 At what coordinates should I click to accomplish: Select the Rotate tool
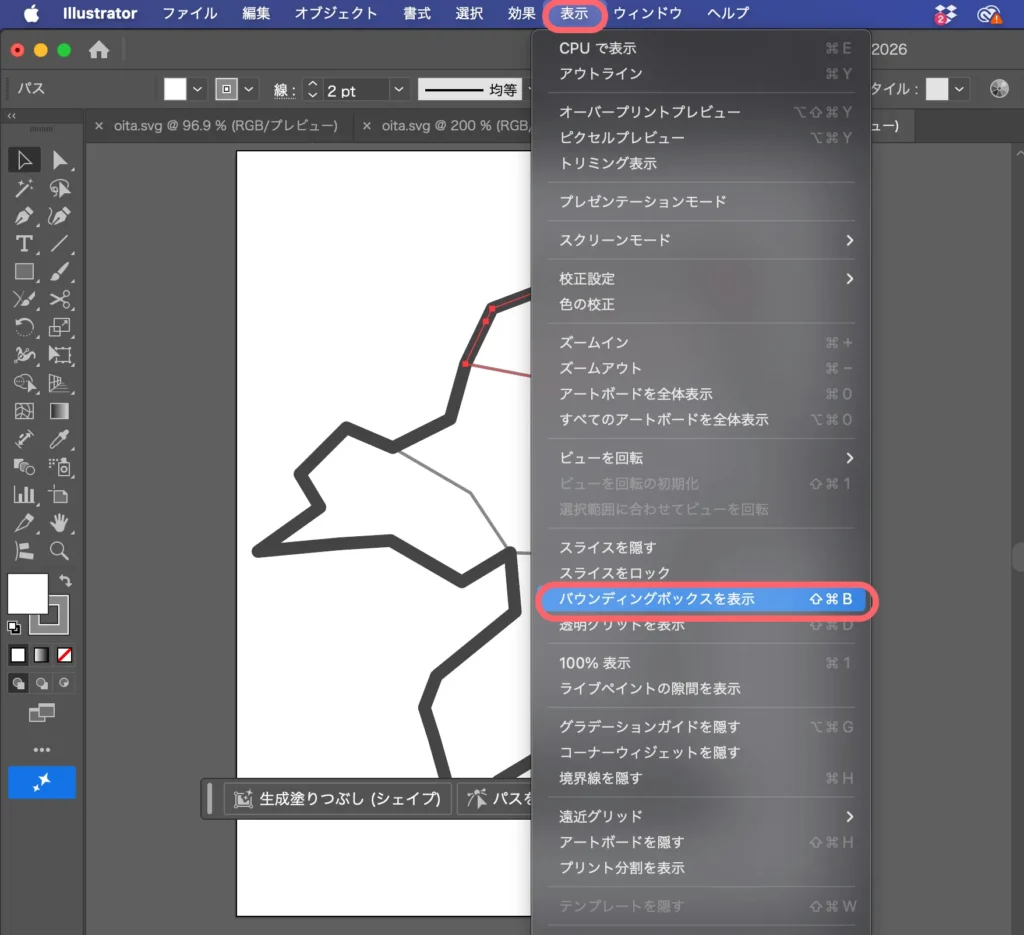(23, 324)
